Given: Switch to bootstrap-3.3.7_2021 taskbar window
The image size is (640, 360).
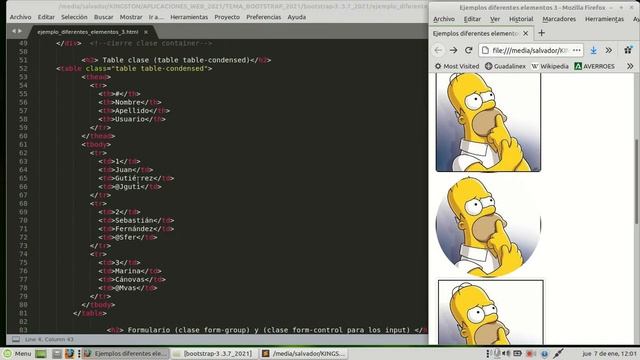Looking at the screenshot, I should (214, 353).
